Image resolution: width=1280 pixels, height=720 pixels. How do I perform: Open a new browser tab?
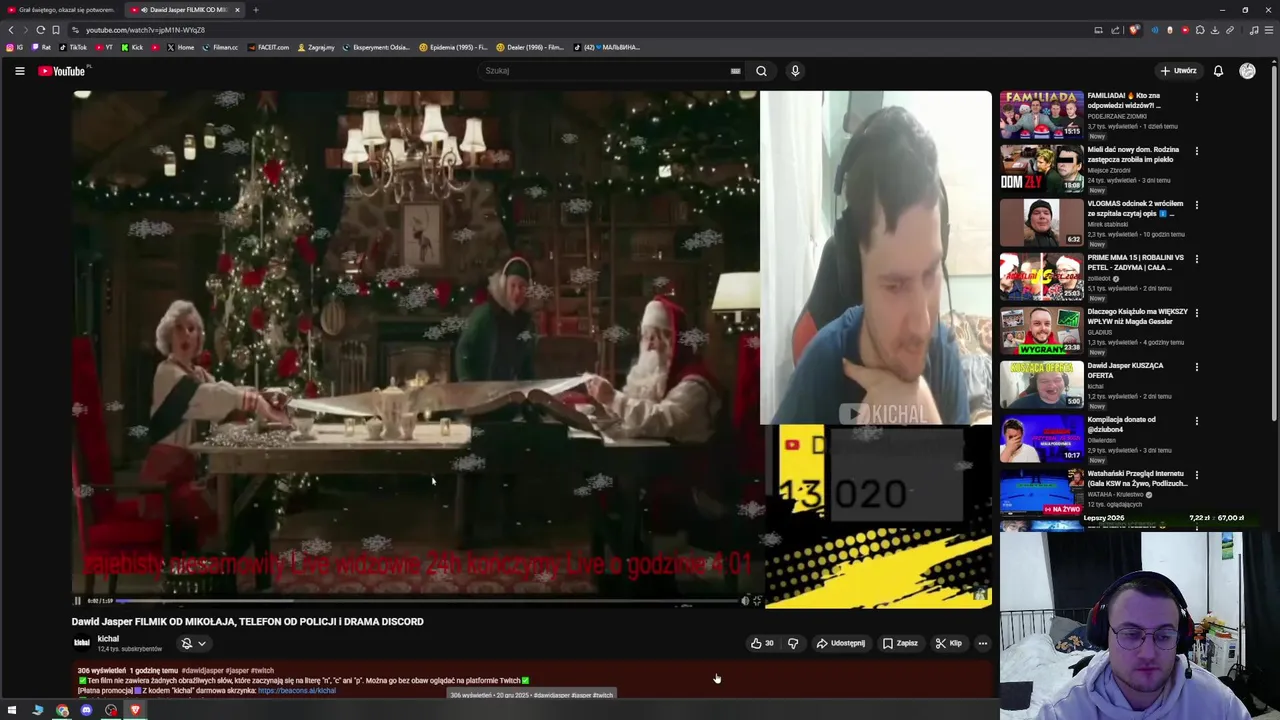tap(255, 10)
